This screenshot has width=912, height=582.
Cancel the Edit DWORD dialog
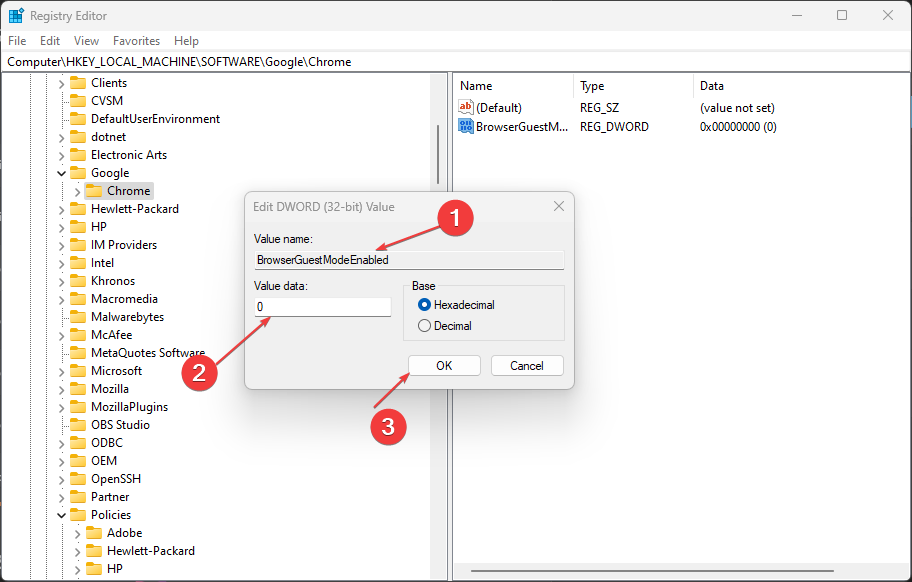[x=527, y=366]
